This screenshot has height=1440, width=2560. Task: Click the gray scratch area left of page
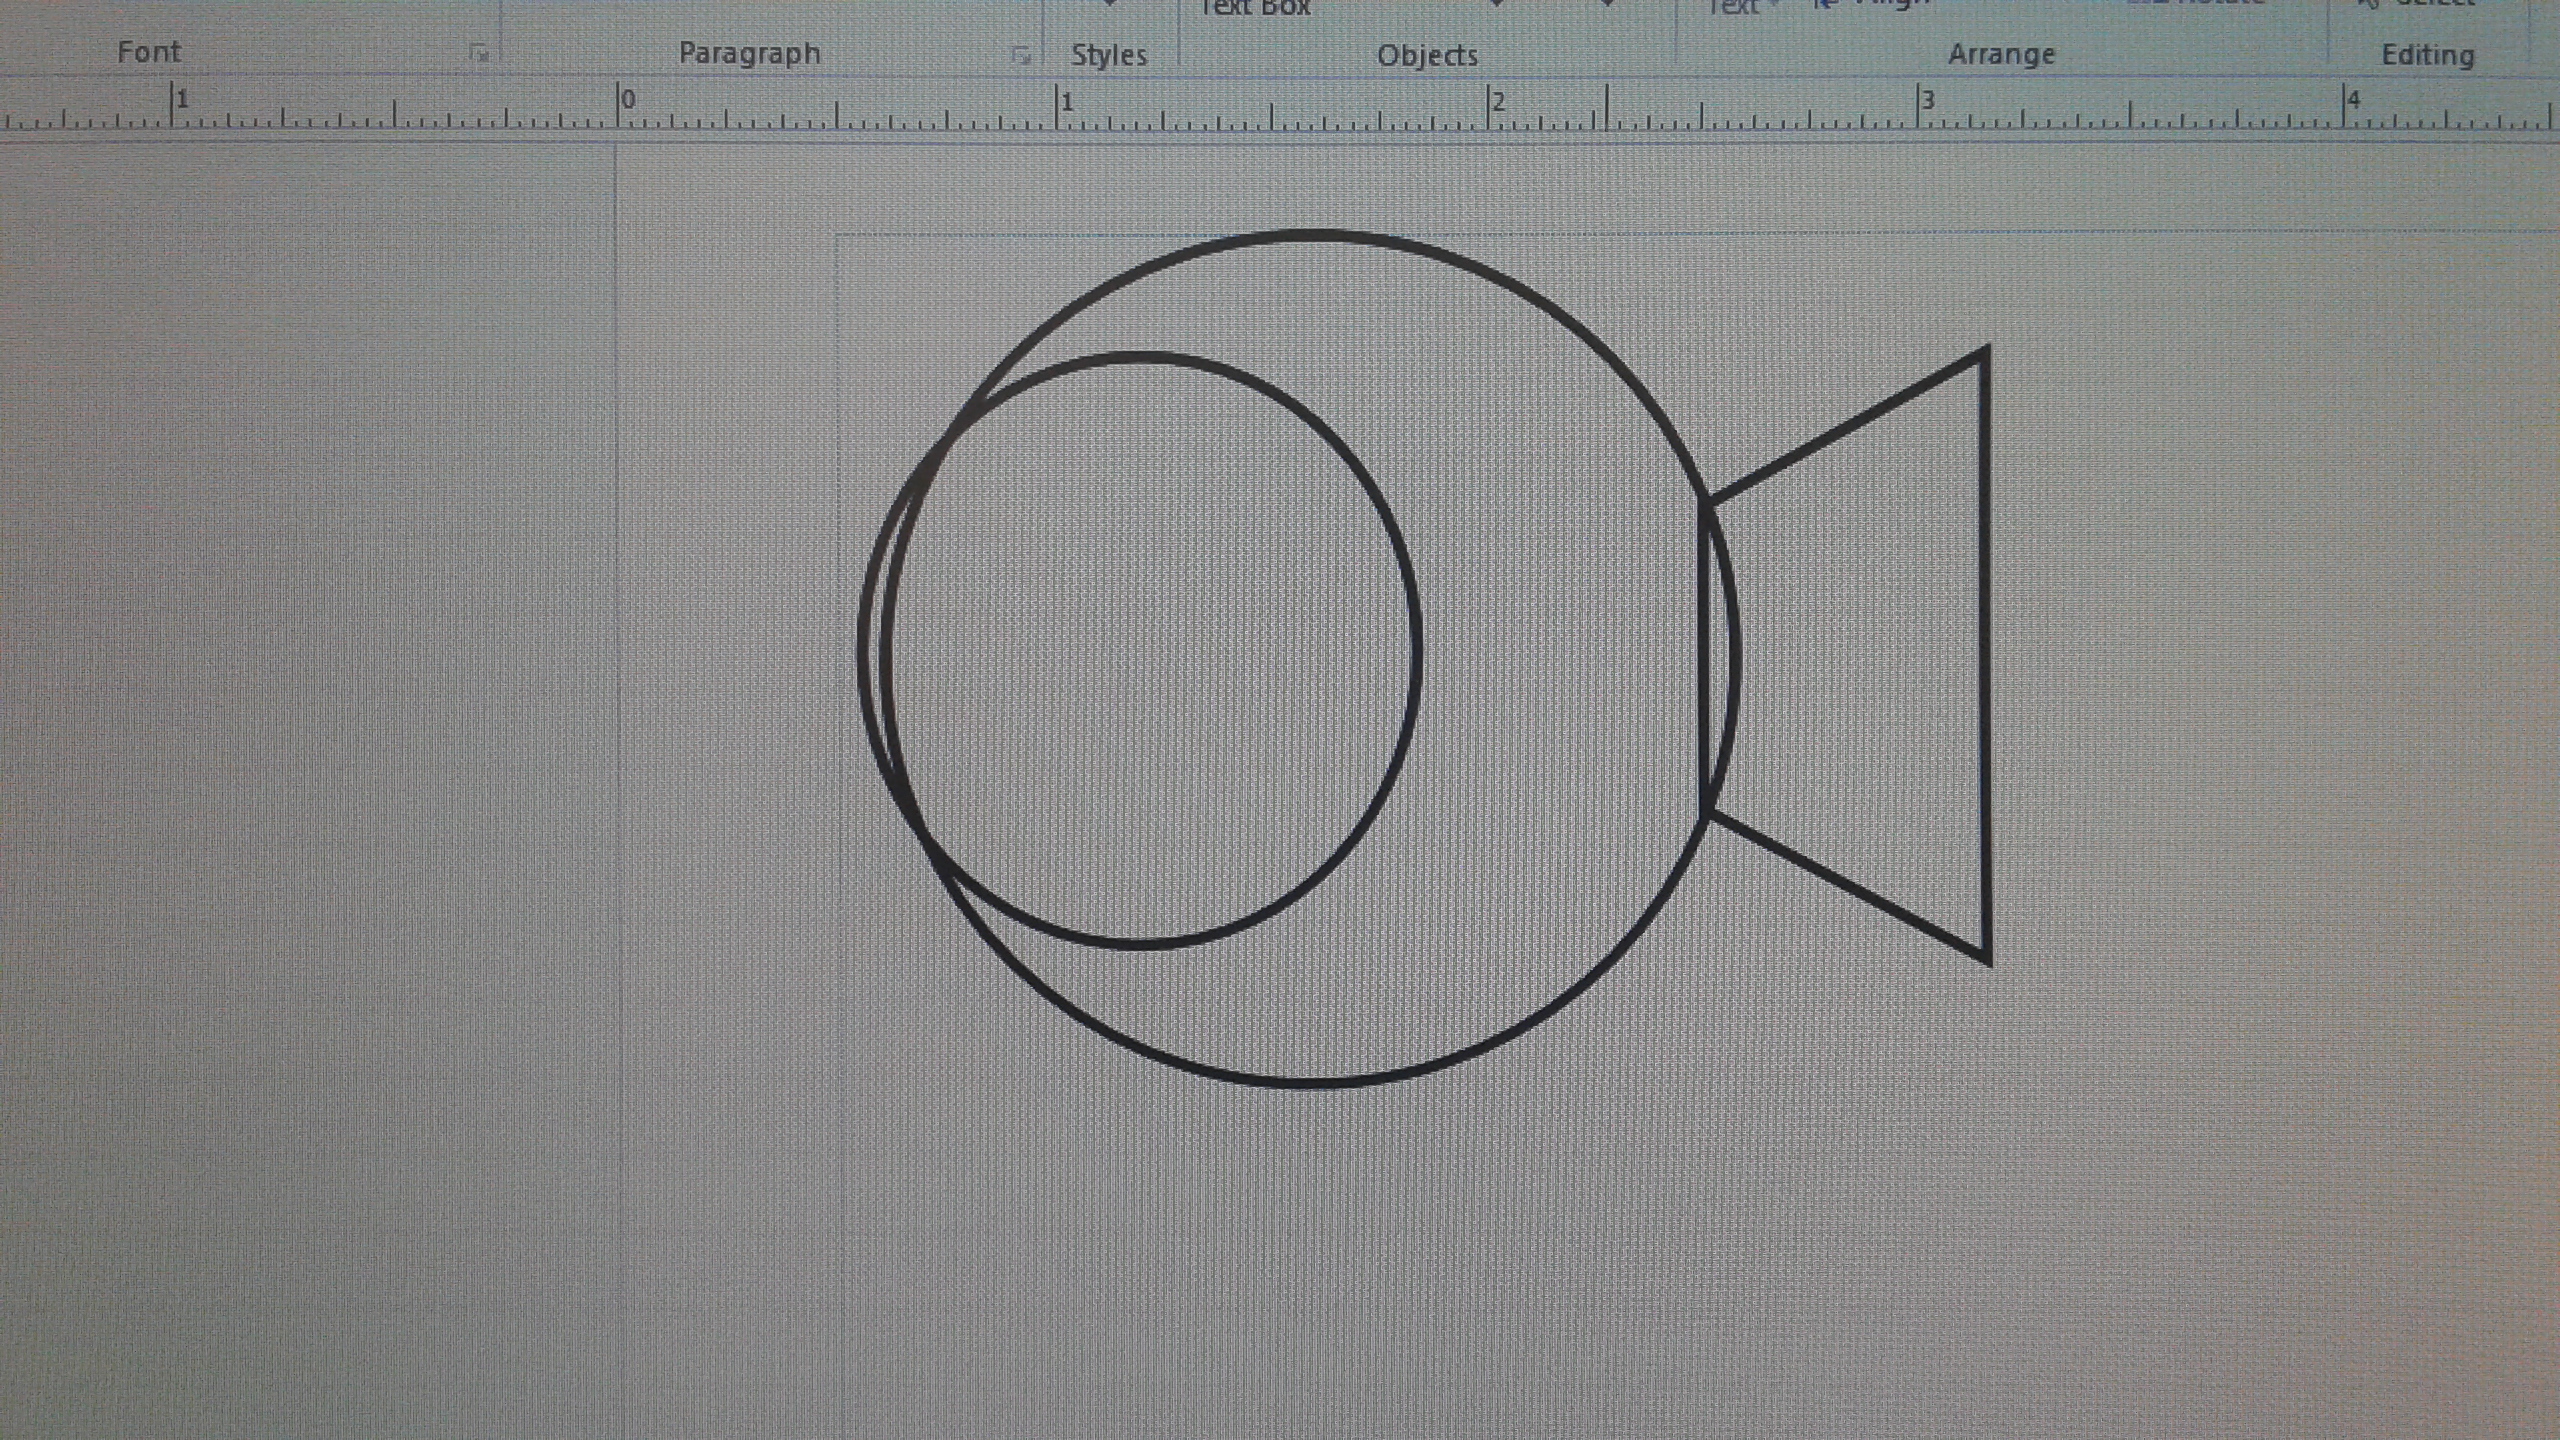point(300,700)
